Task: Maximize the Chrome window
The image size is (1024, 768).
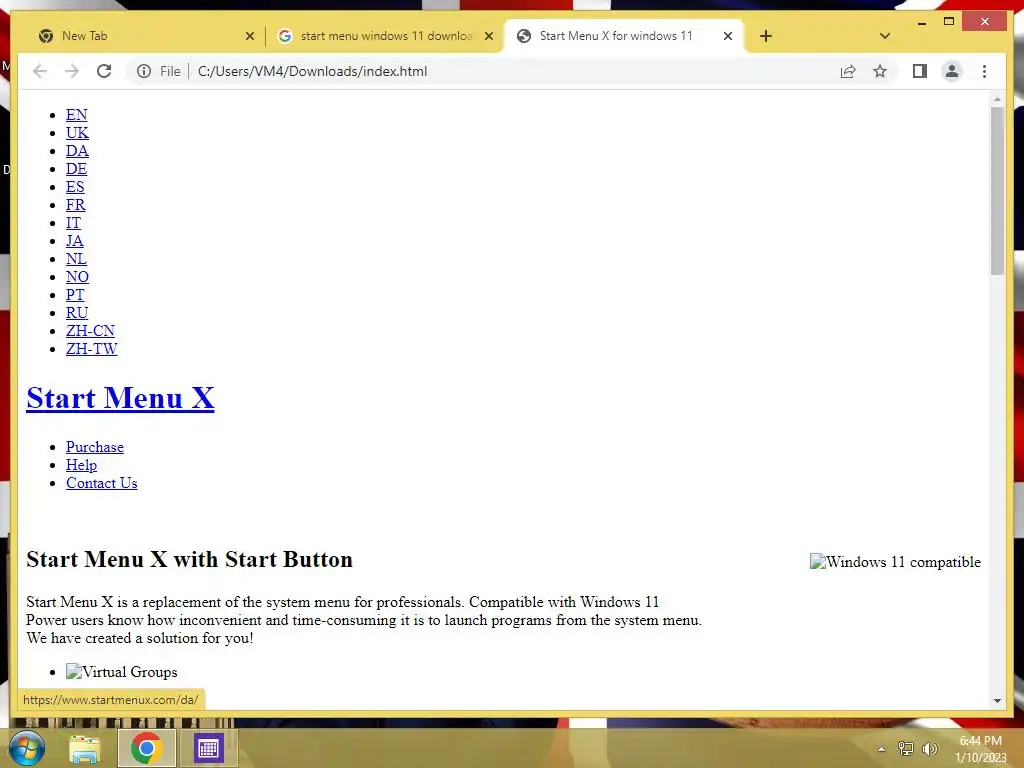Action: coord(949,22)
